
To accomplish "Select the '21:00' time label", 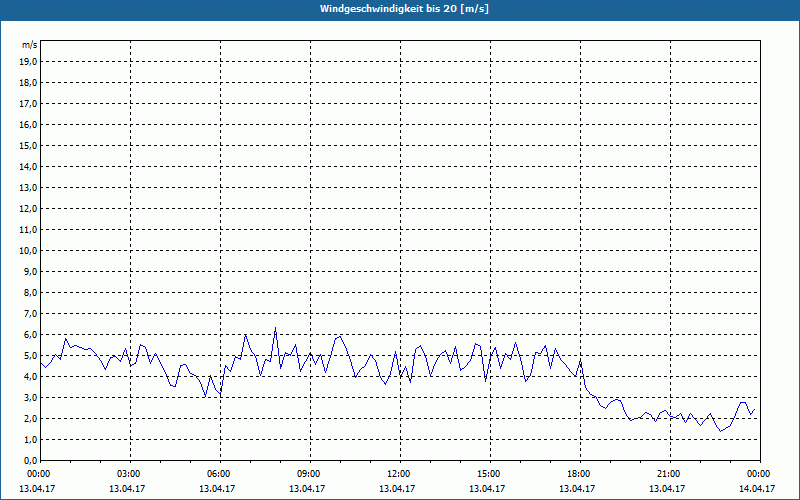I will tap(670, 474).
